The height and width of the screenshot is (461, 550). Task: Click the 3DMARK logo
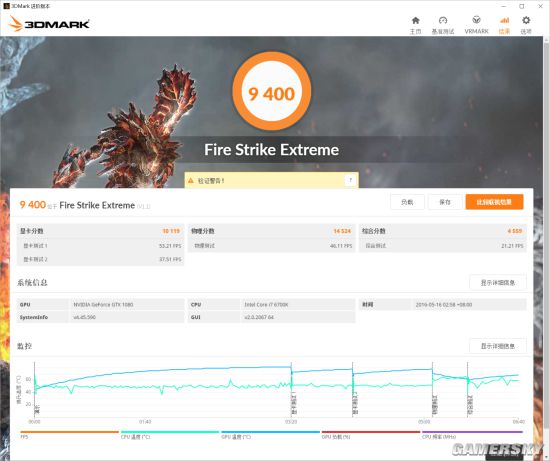(49, 24)
